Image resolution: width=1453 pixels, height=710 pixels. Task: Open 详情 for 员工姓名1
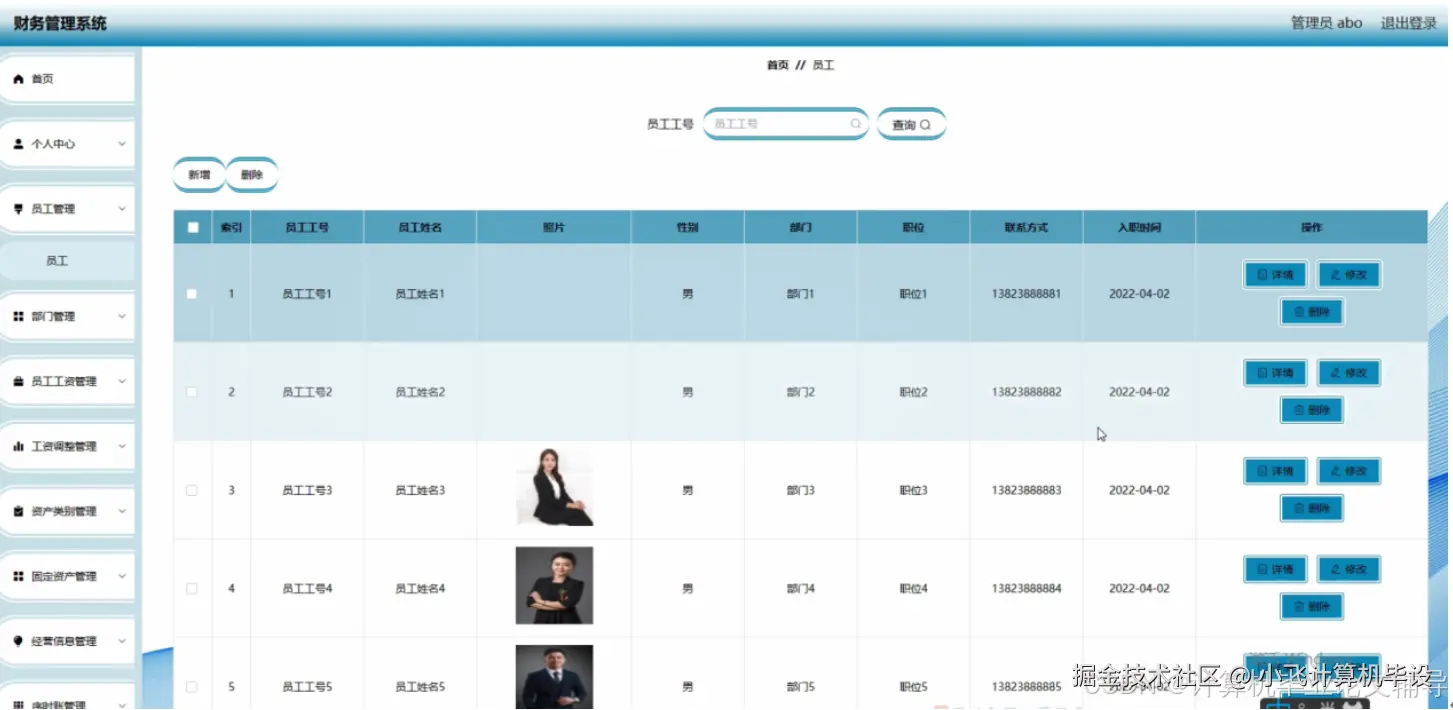pyautogui.click(x=1275, y=275)
